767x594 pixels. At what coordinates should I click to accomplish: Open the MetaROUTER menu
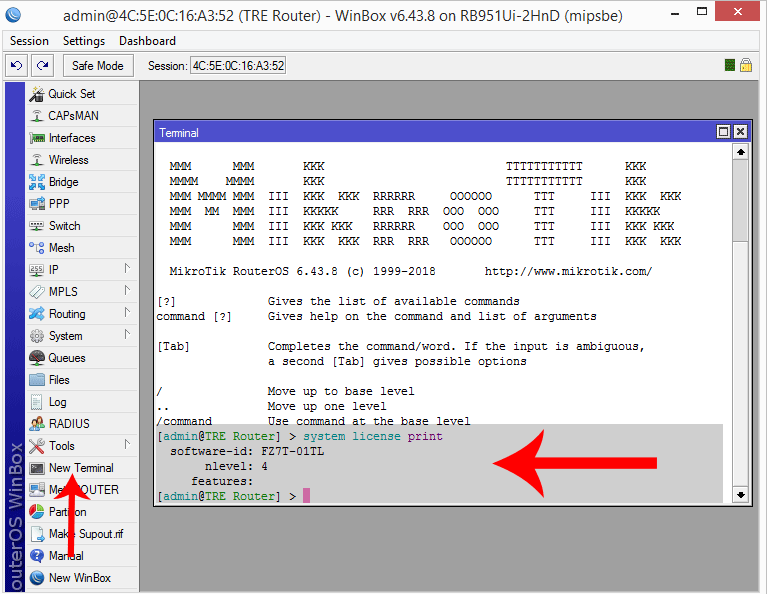(x=82, y=490)
